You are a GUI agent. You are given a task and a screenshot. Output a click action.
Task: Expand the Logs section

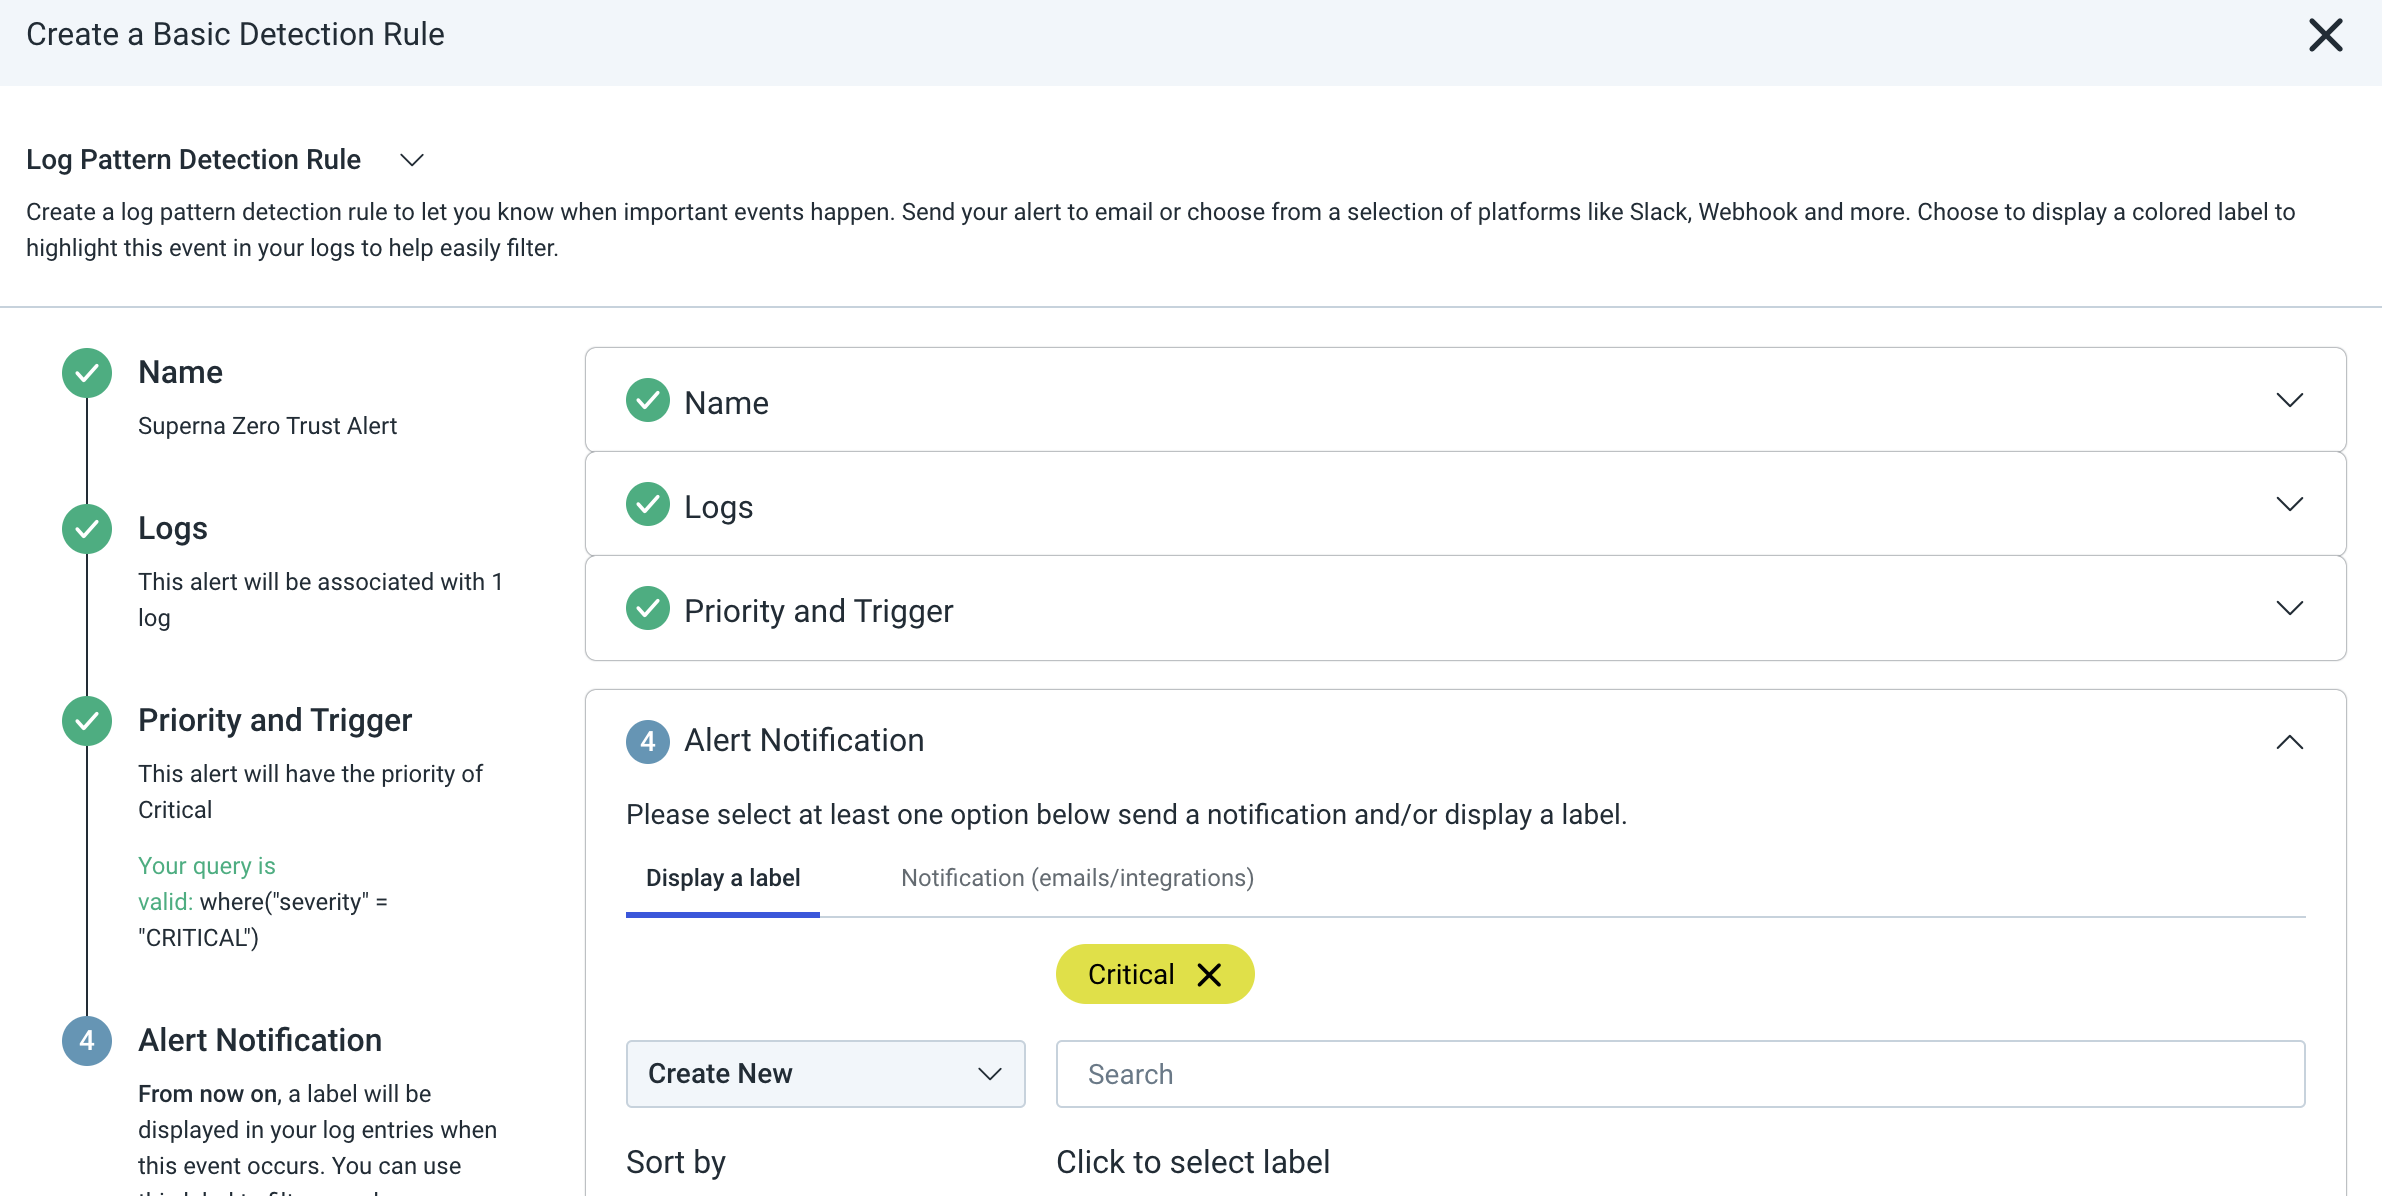pyautogui.click(x=2290, y=504)
